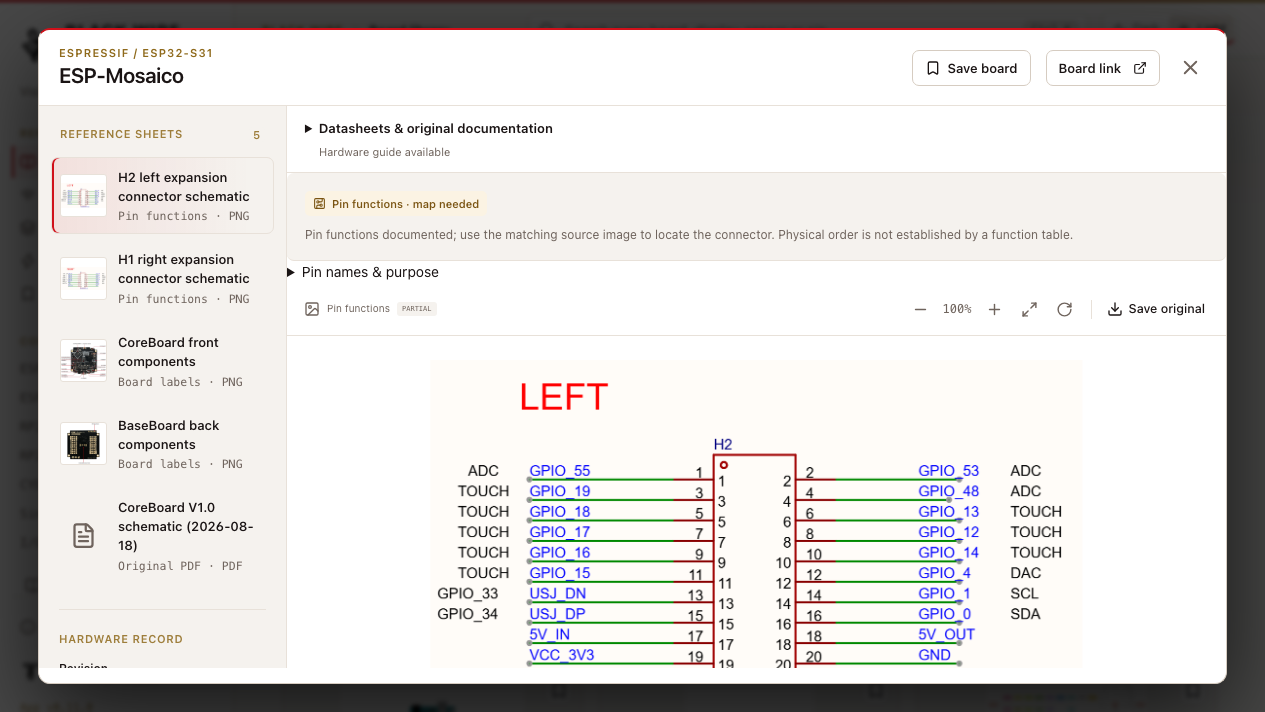Click the 100% zoom level value
1265x712 pixels.
coord(957,310)
